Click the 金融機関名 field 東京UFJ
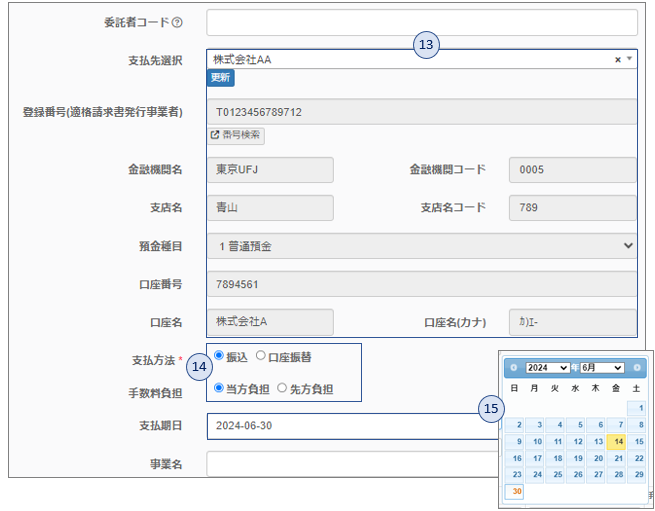This screenshot has width=655, height=511. [271, 170]
